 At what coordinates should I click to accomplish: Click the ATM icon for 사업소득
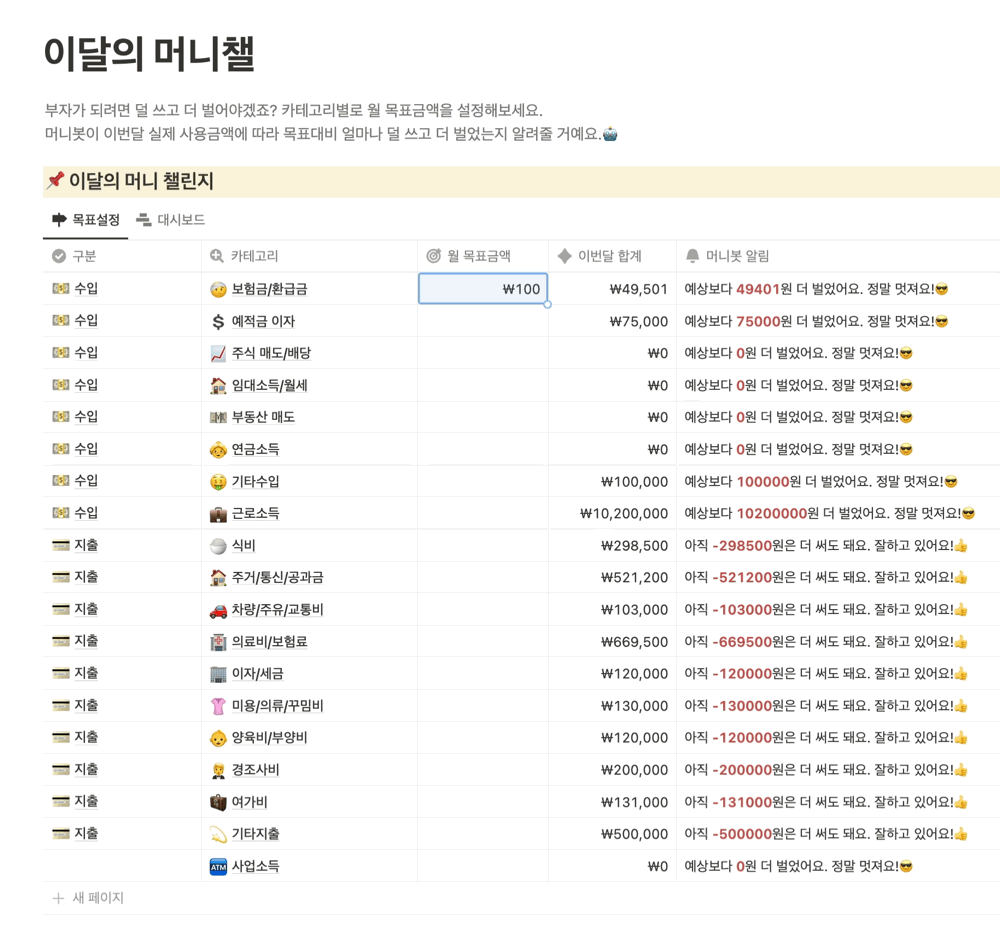218,867
